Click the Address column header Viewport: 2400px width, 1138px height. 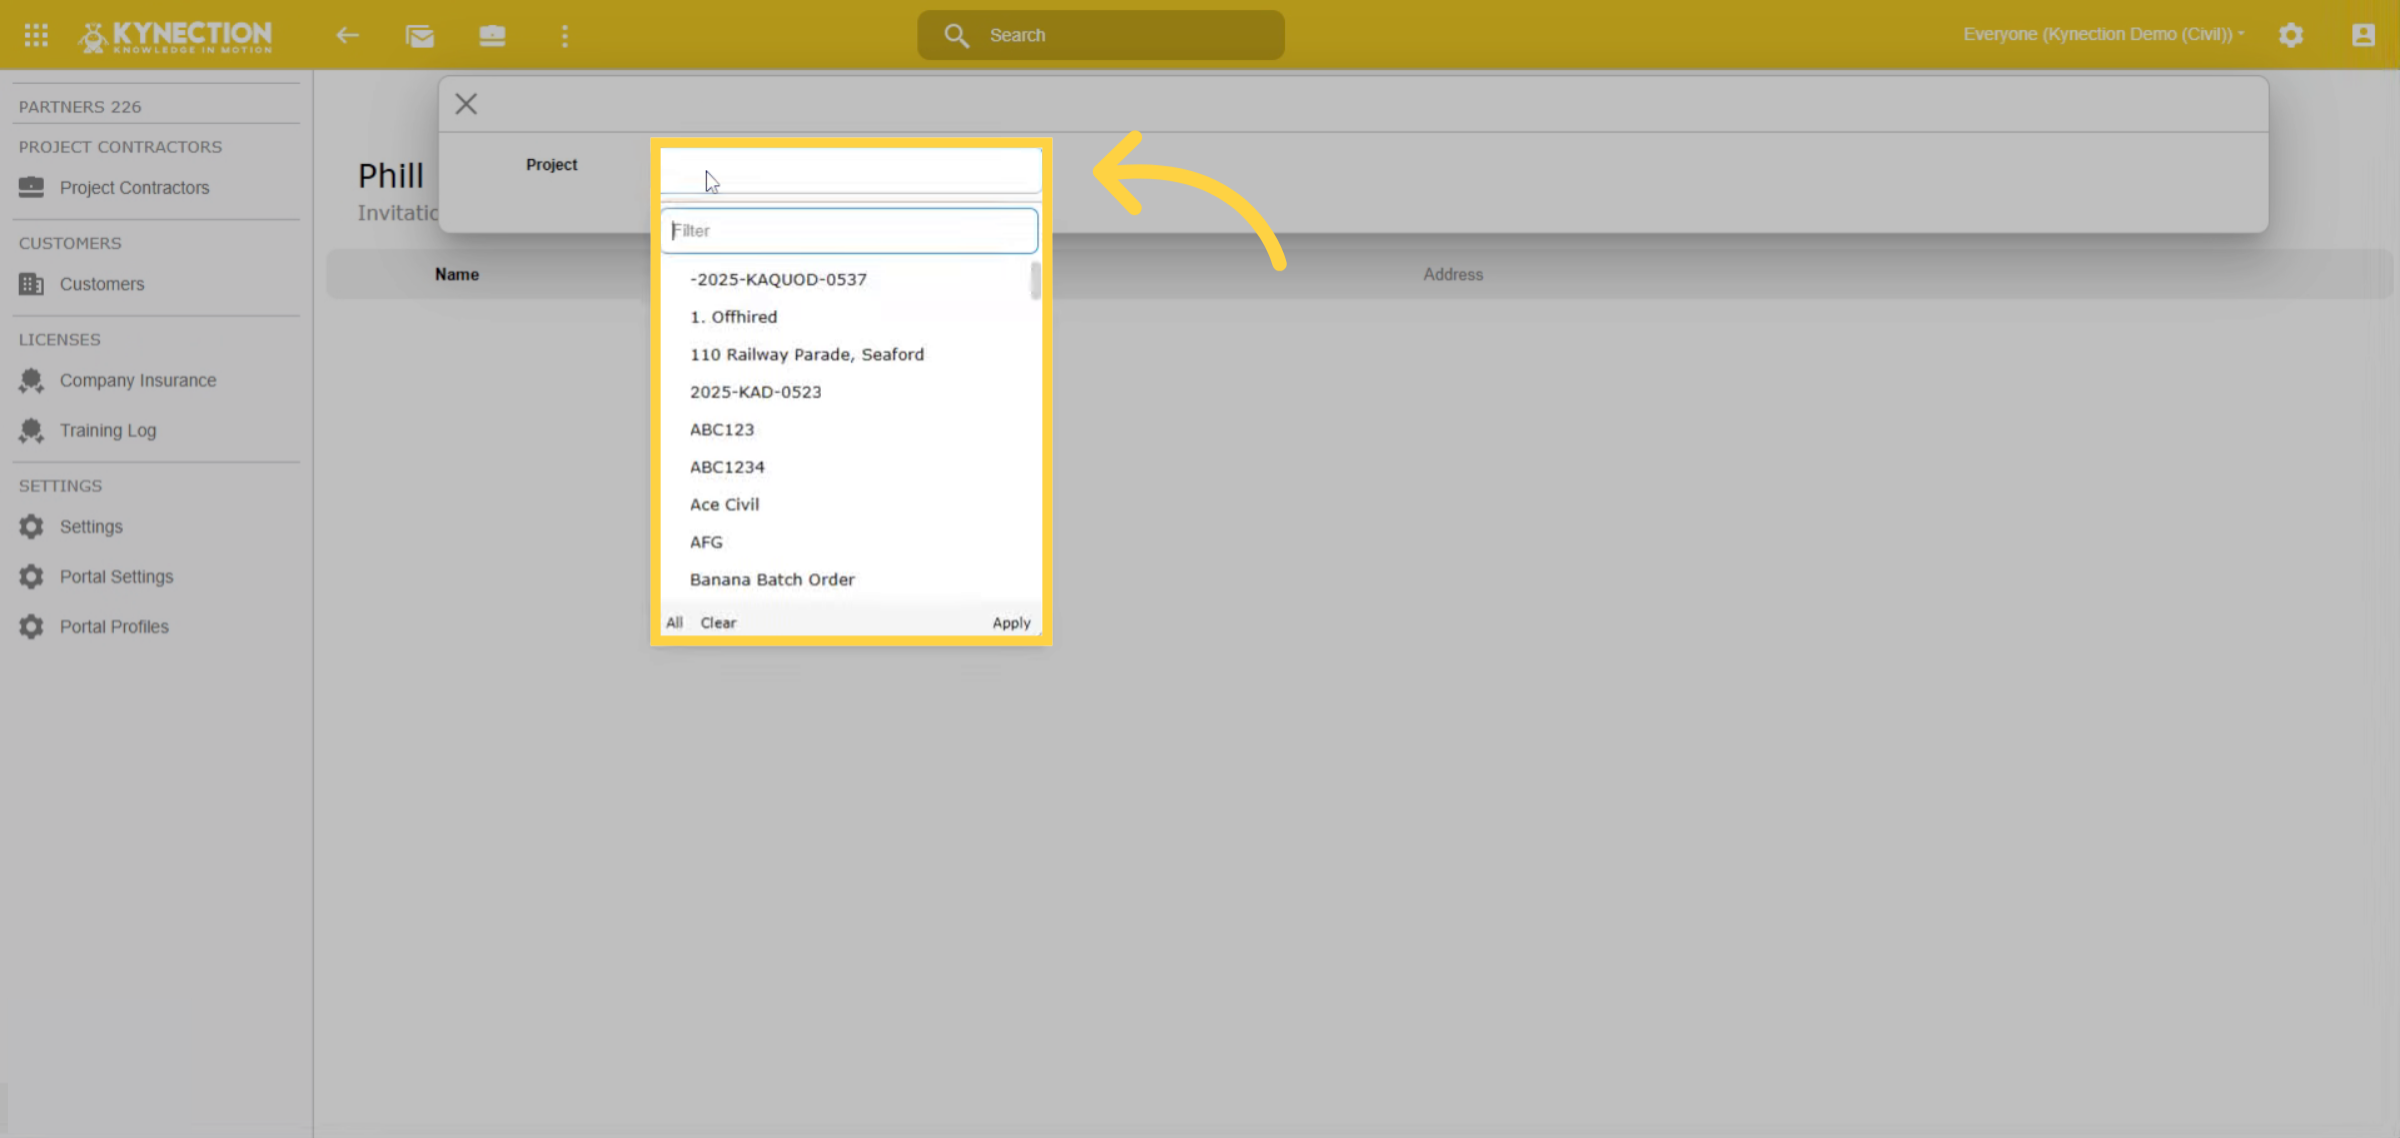(1453, 274)
